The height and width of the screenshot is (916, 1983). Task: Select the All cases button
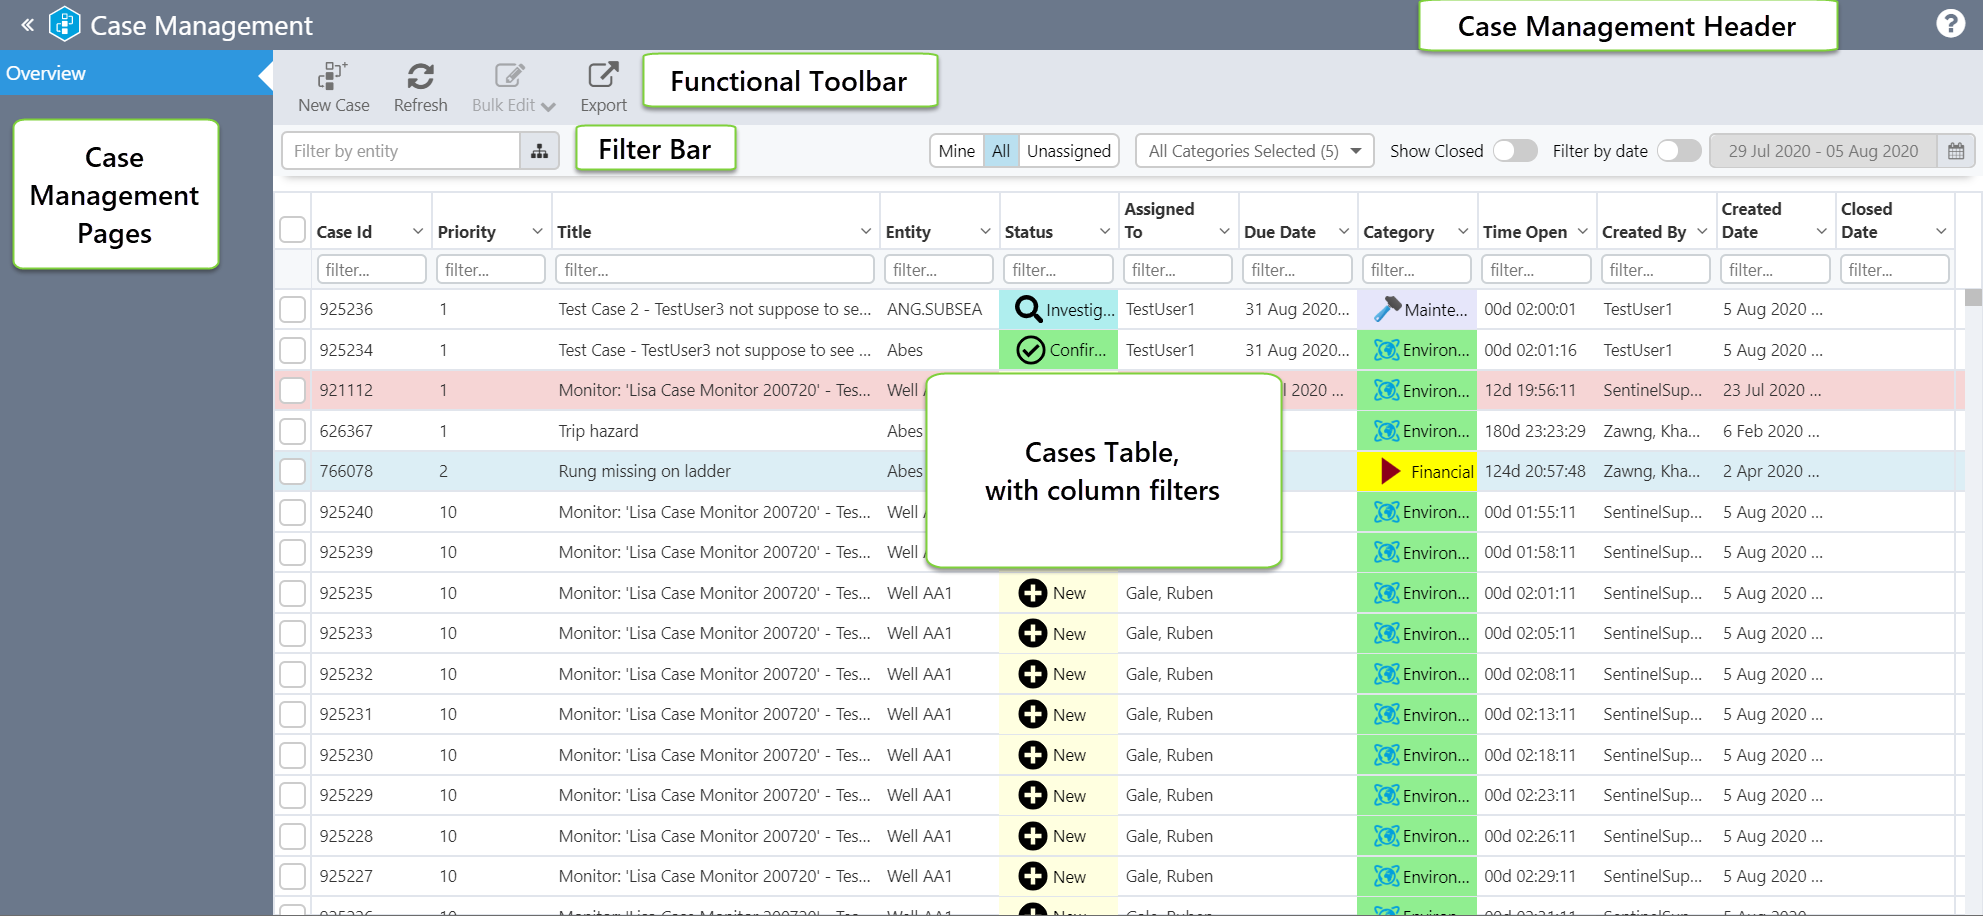point(1001,151)
